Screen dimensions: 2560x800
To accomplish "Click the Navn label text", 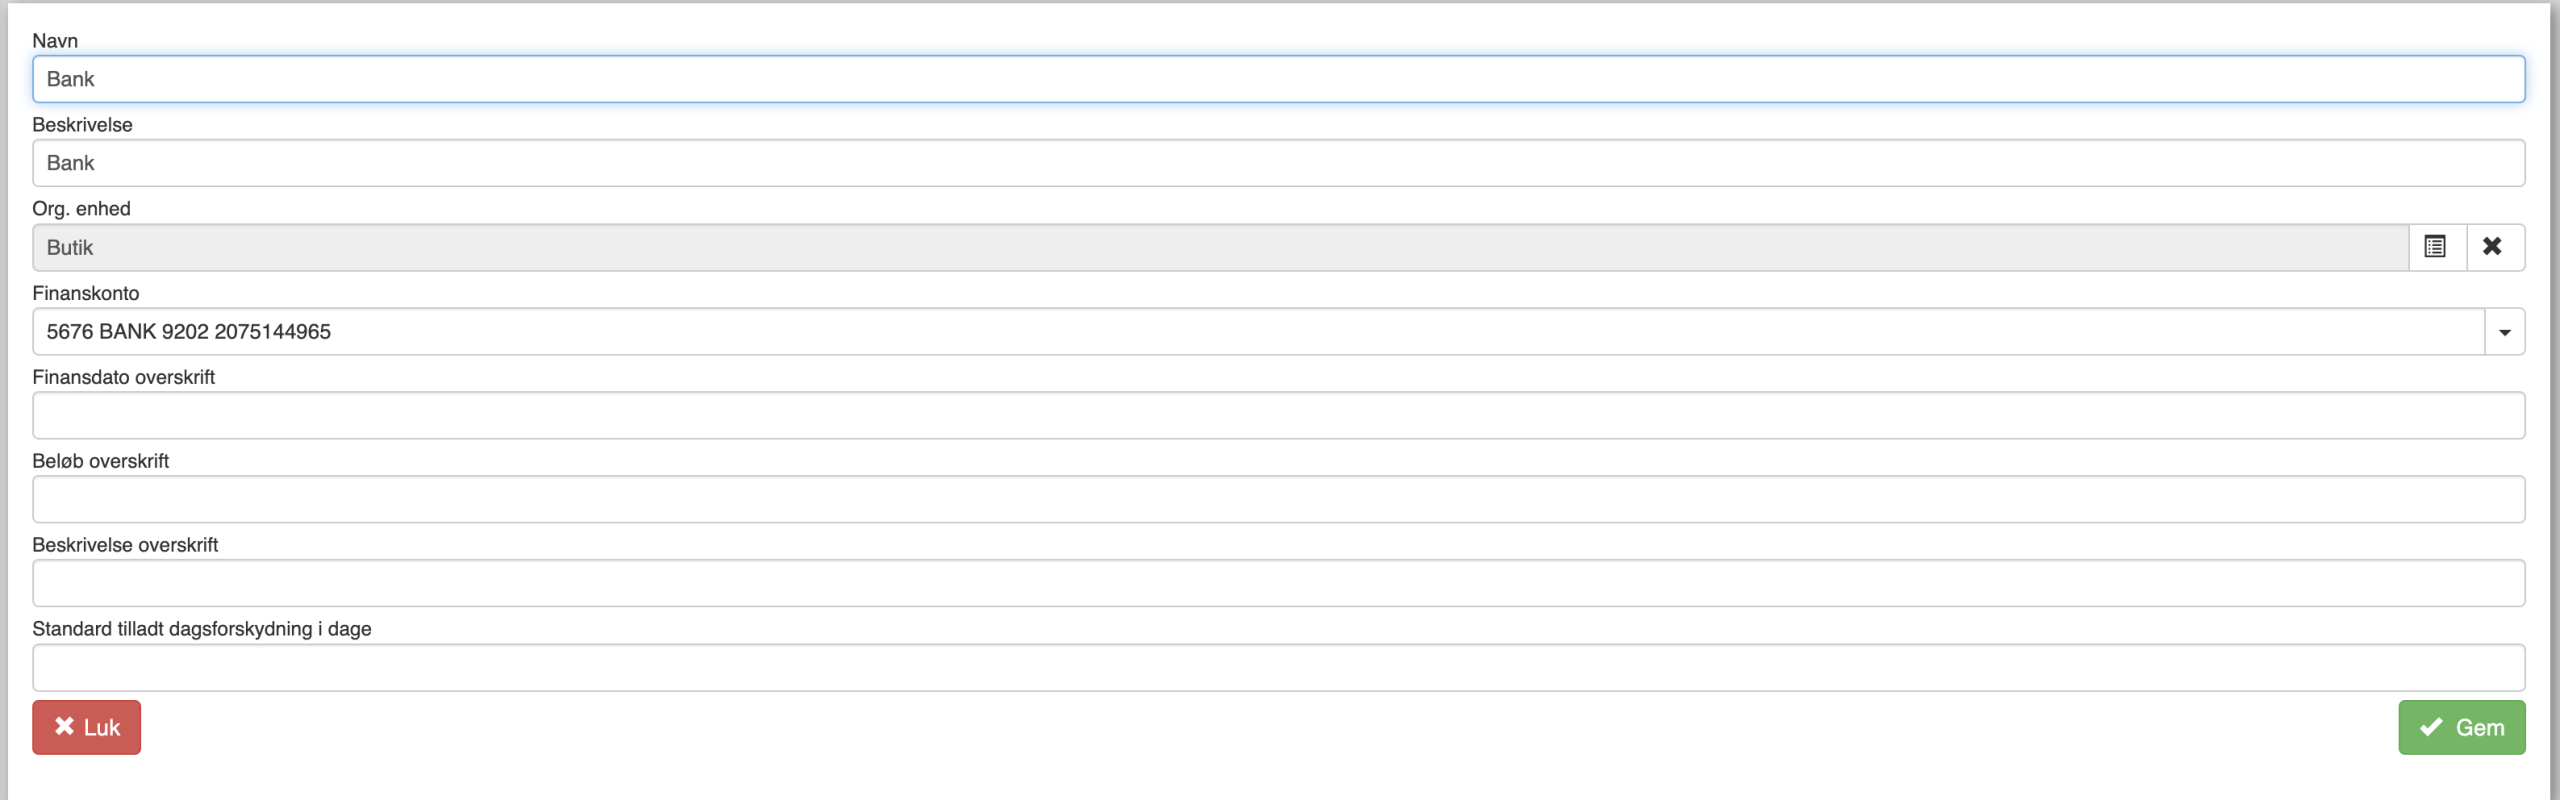I will pyautogui.click(x=55, y=41).
